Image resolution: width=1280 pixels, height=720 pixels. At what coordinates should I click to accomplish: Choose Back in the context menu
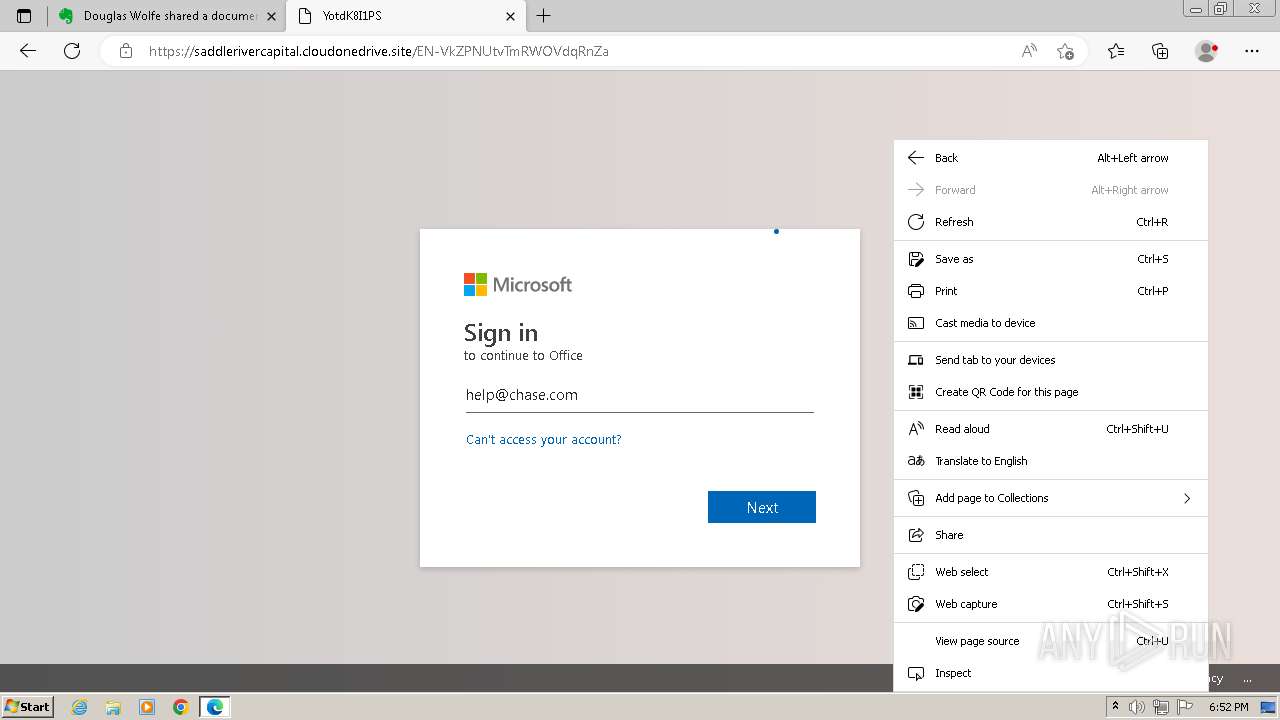pyautogui.click(x=1051, y=158)
